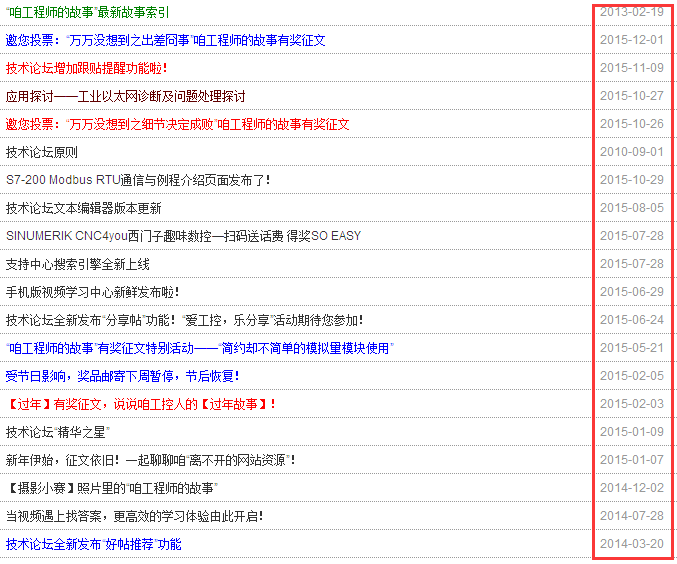Open the 万万没想到之细节决定成败 voting post

pos(177,124)
